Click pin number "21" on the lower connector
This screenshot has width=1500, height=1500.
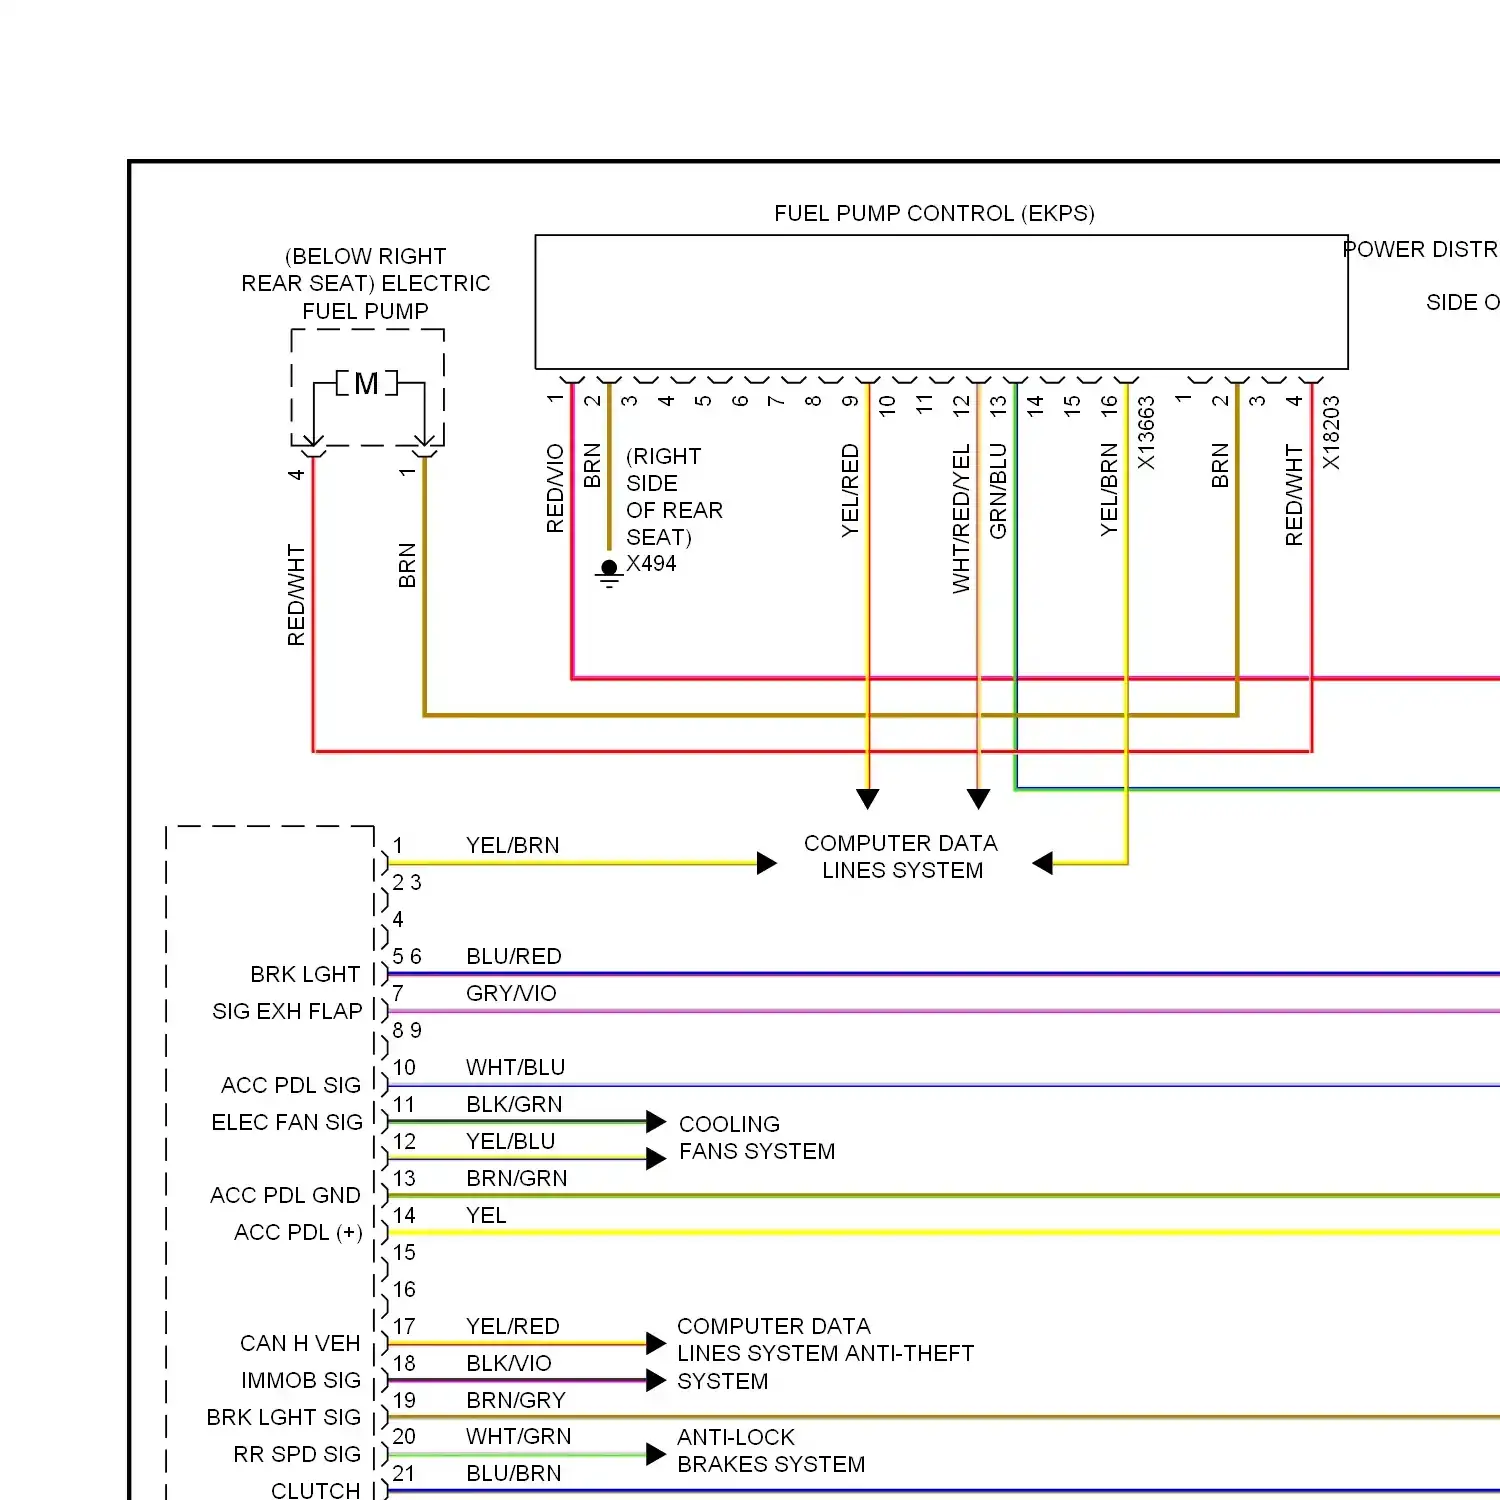point(404,1473)
